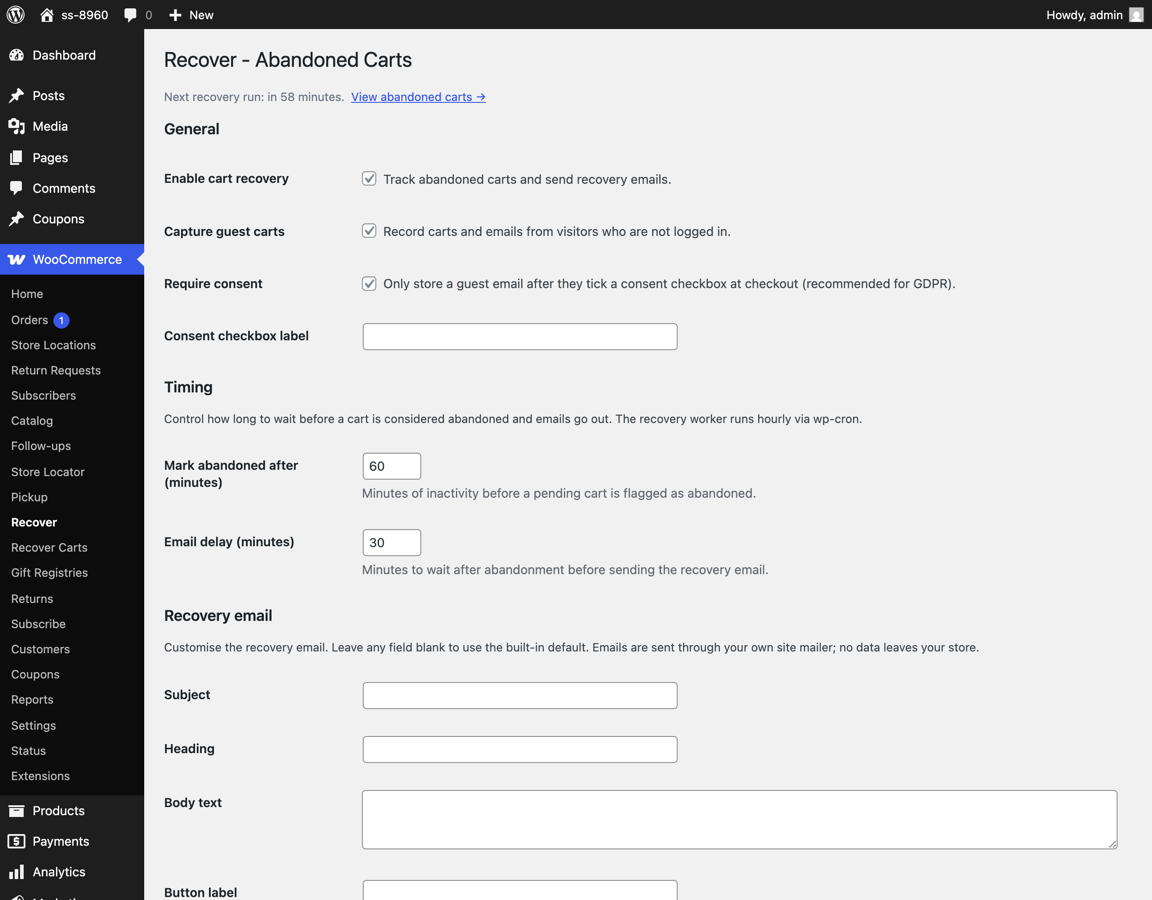Click the Body text resize handle
Image resolution: width=1152 pixels, height=900 pixels.
click(x=1112, y=844)
